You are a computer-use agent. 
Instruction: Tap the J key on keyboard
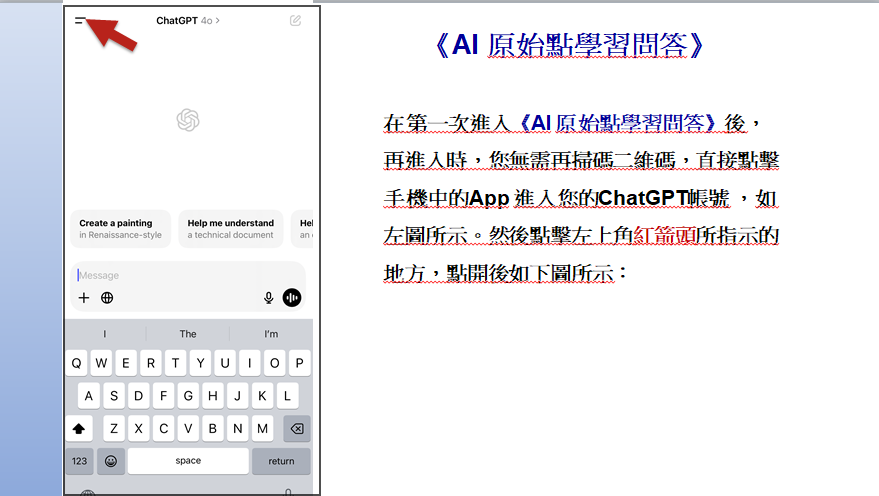237,396
